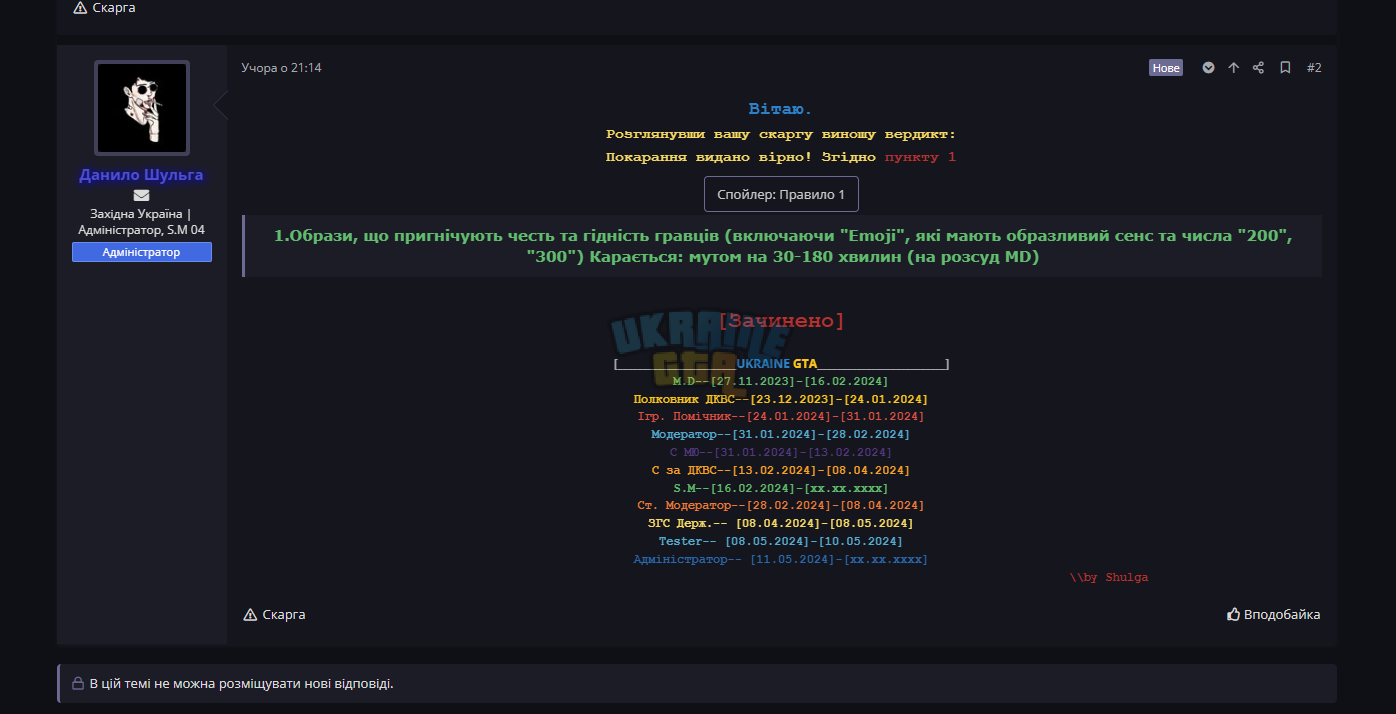The height and width of the screenshot is (714, 1396).
Task: Click the line 'Адміністратор-- [11.05.2024]-[xx.xx.xxxx]'
Action: [x=781, y=559]
